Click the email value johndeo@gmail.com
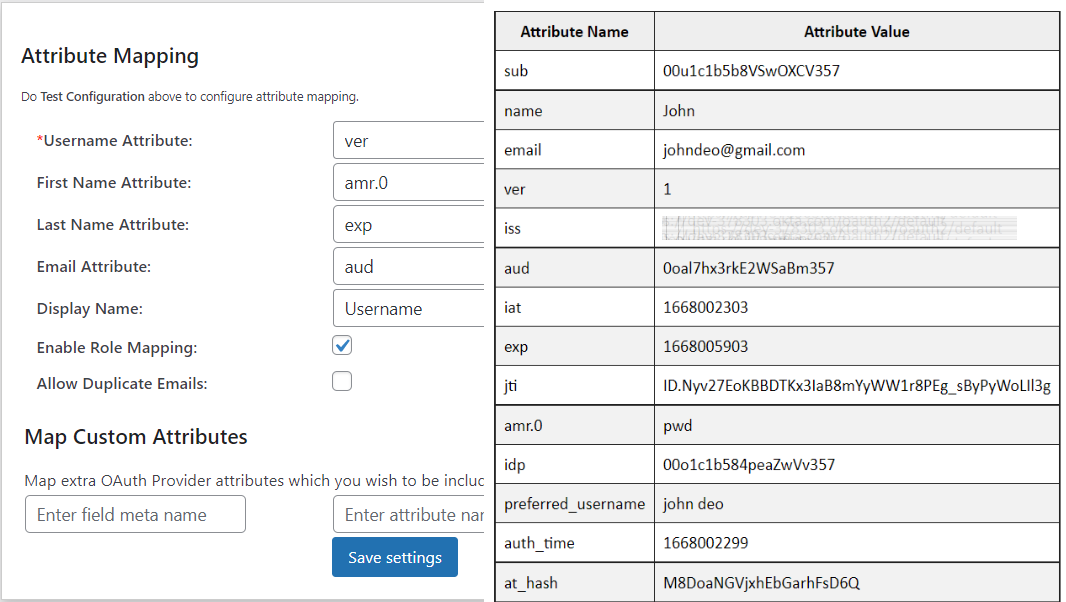Image resolution: width=1066 pixels, height=602 pixels. click(x=734, y=150)
